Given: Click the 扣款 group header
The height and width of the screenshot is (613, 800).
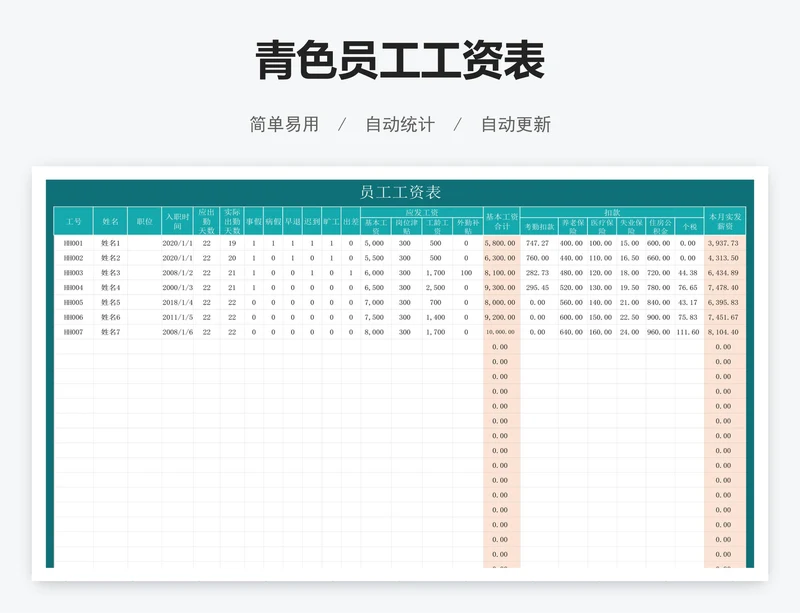Looking at the screenshot, I should pos(612,212).
